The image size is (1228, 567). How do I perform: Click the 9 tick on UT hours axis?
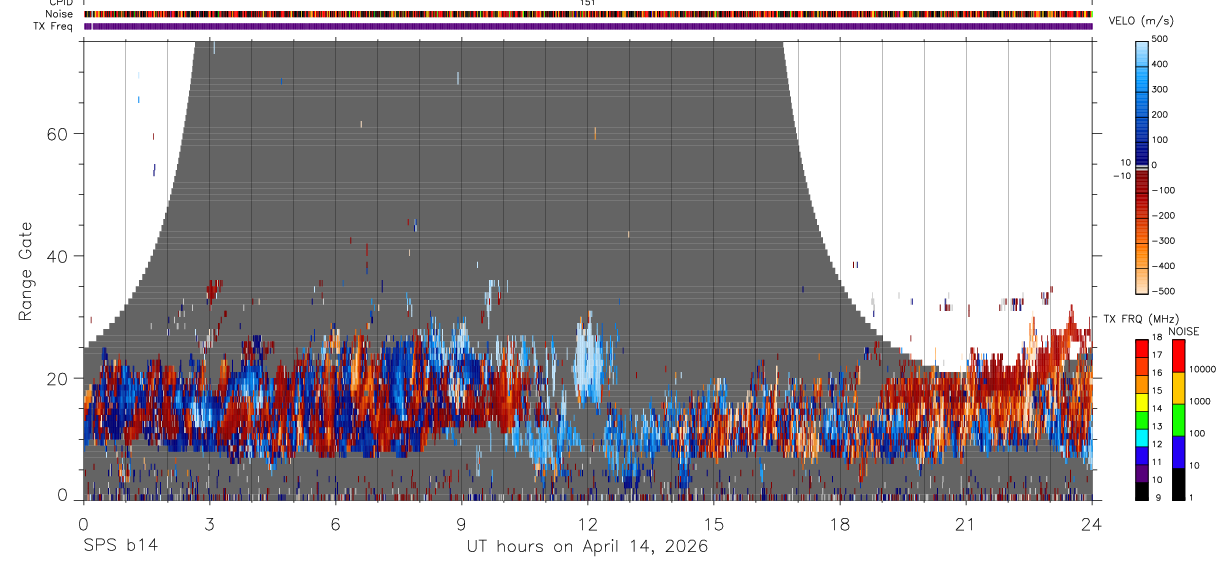click(461, 523)
